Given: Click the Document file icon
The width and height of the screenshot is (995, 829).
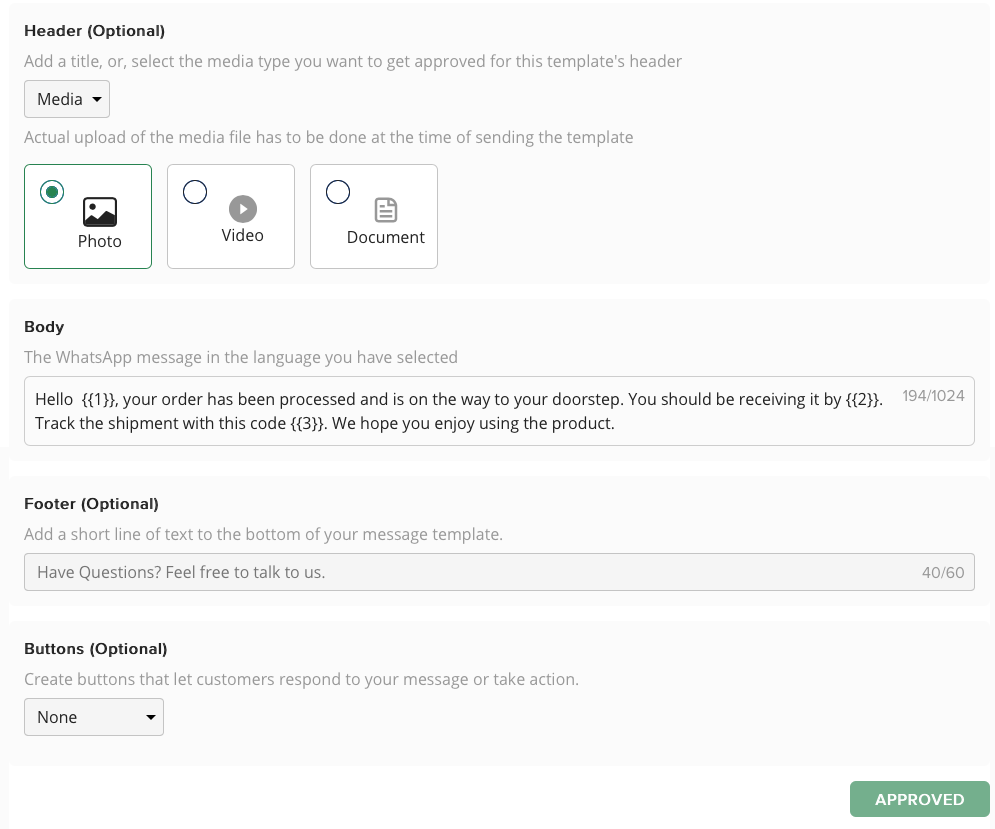Looking at the screenshot, I should [385, 210].
